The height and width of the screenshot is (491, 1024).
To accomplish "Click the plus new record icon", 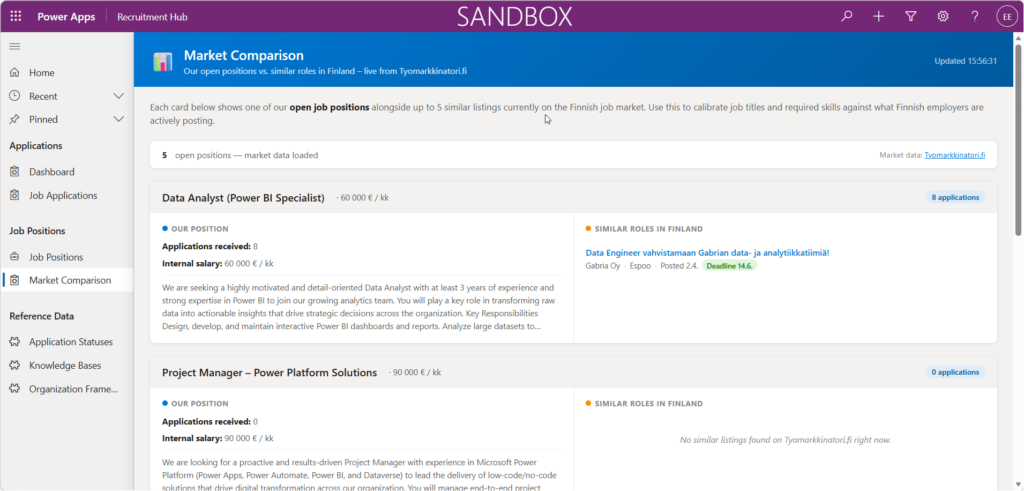I will [879, 16].
